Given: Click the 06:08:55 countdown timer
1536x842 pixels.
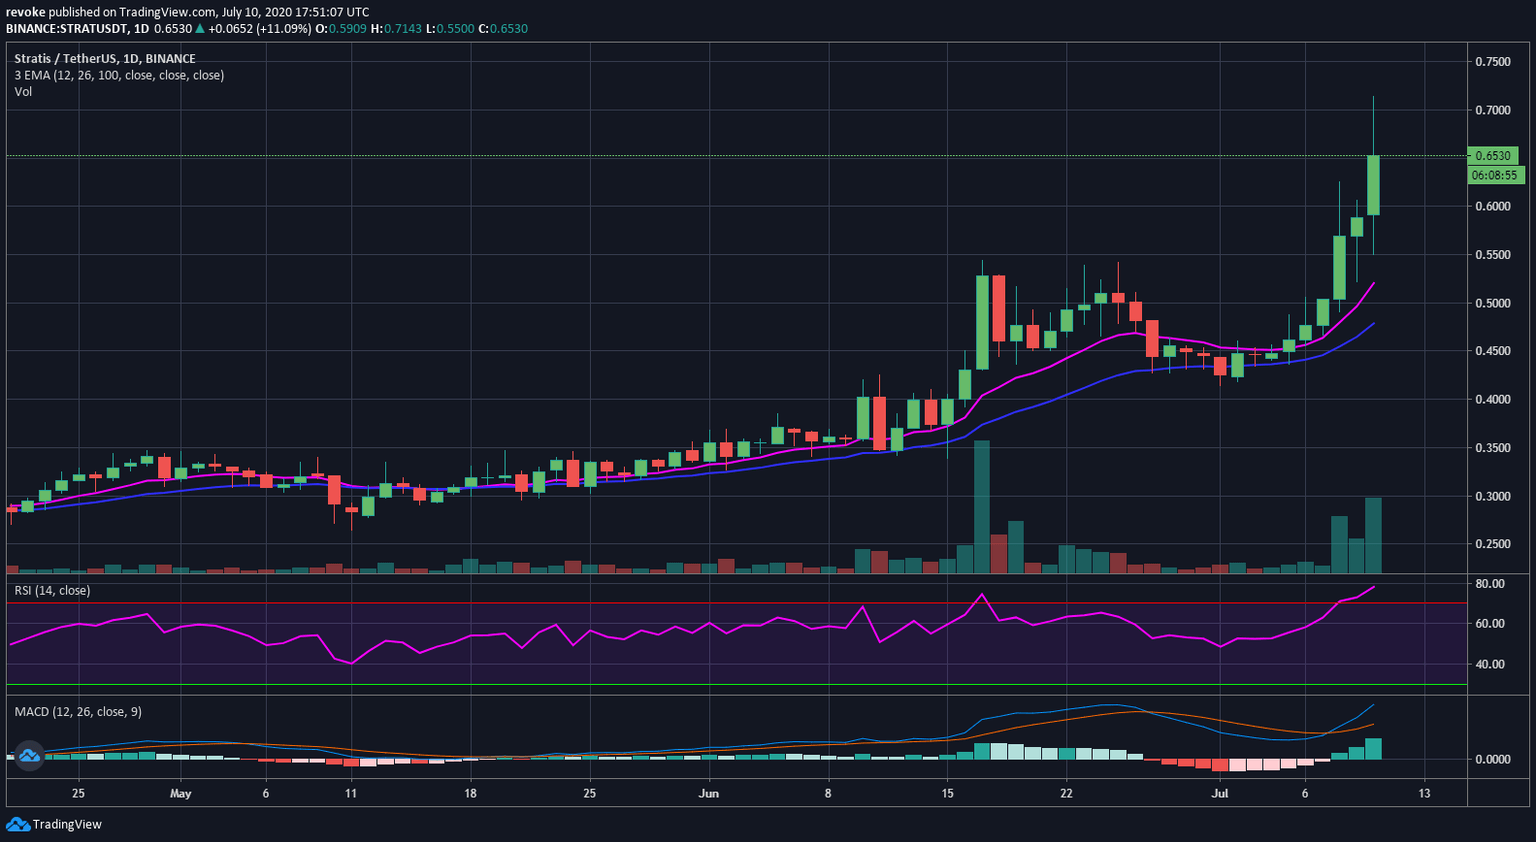Looking at the screenshot, I should [1496, 175].
